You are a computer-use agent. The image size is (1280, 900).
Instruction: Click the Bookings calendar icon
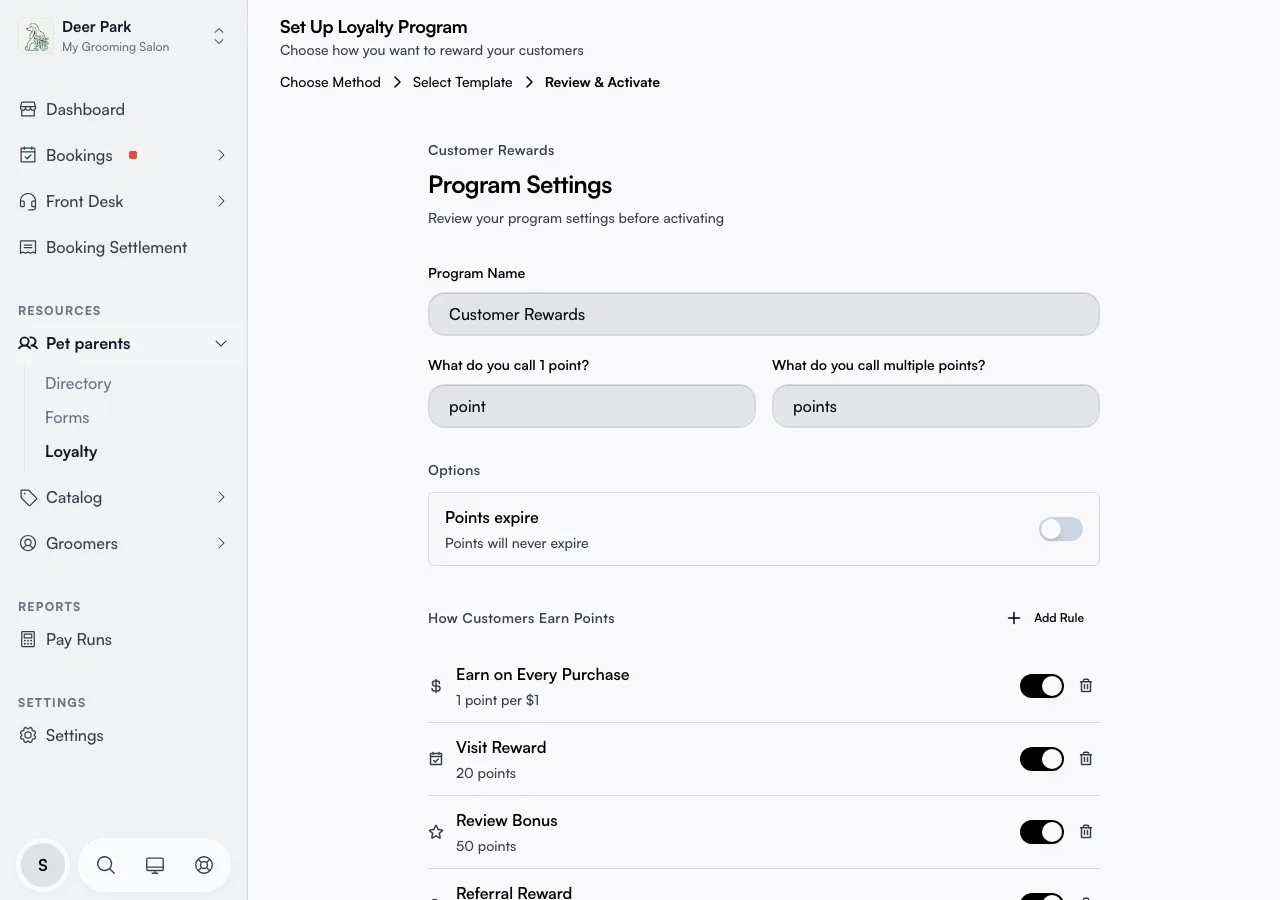(x=28, y=155)
